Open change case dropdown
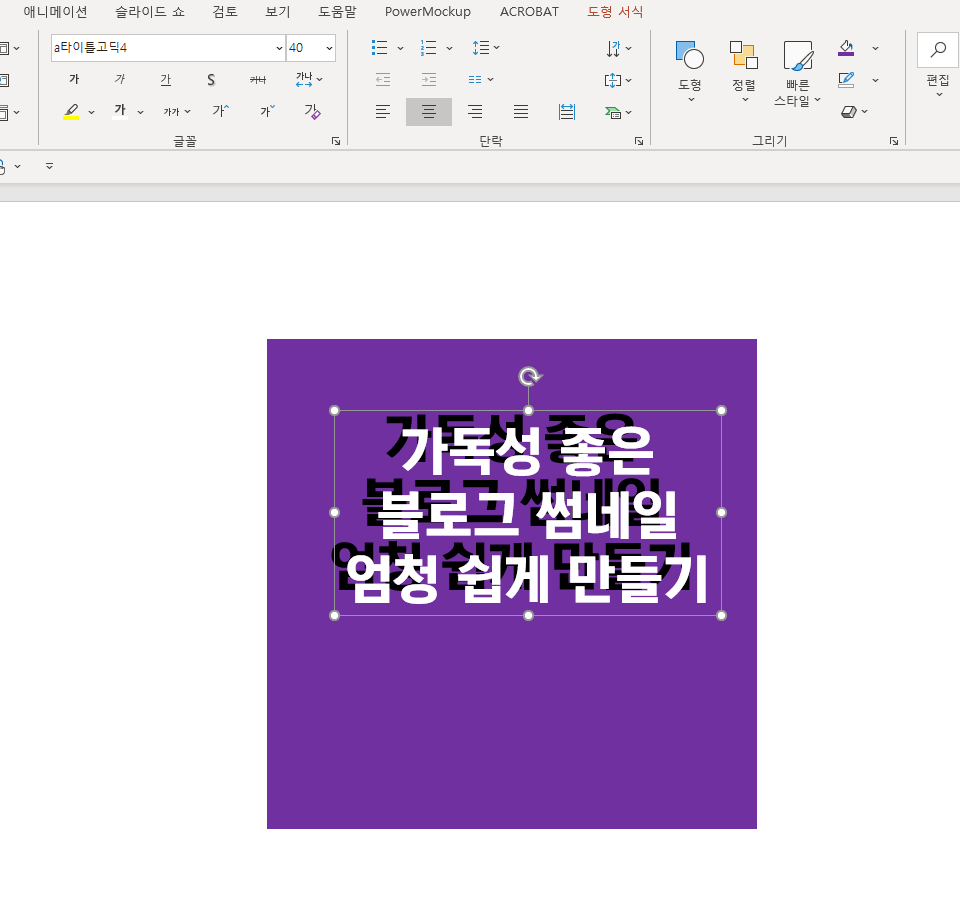 (177, 111)
